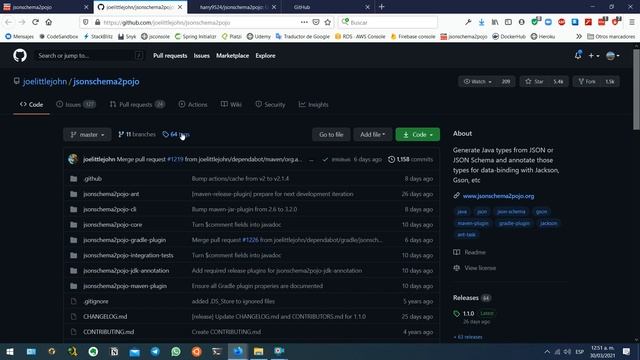640x360 pixels.
Task: Go to the browser home page
Action: (49, 22)
